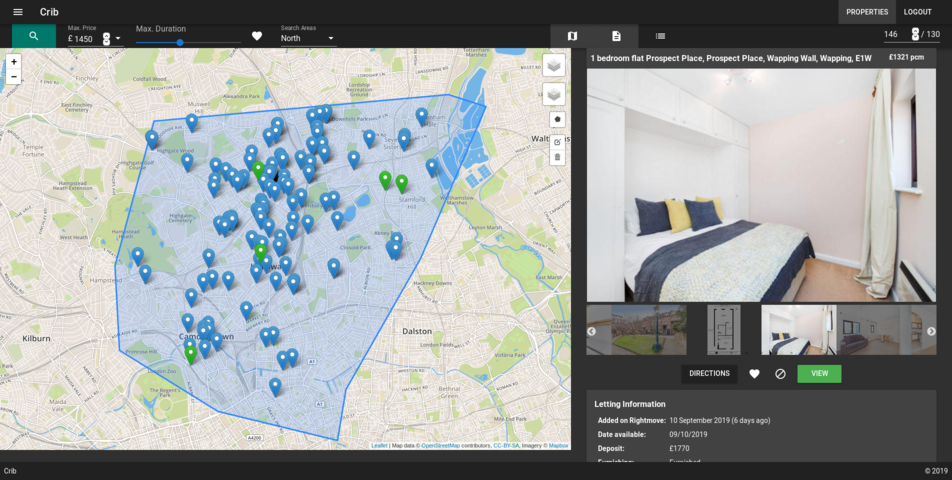Click the Max. Duration slider handle
Screen dimensions: 952x480
tap(180, 42)
